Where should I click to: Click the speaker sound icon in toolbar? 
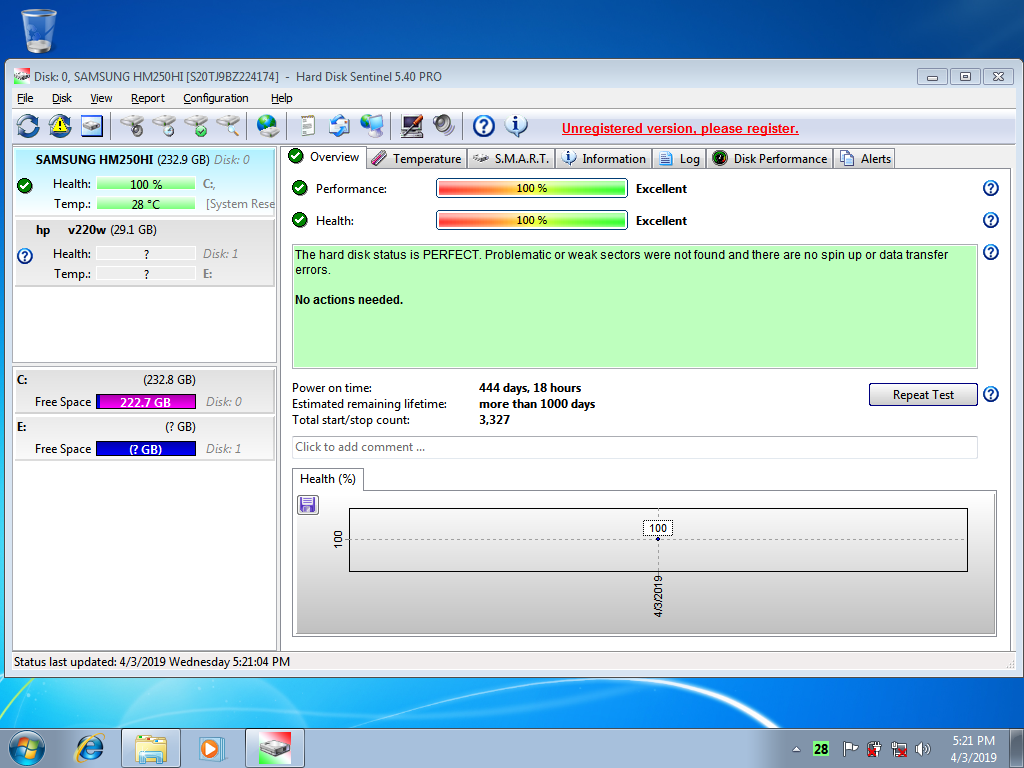(443, 125)
